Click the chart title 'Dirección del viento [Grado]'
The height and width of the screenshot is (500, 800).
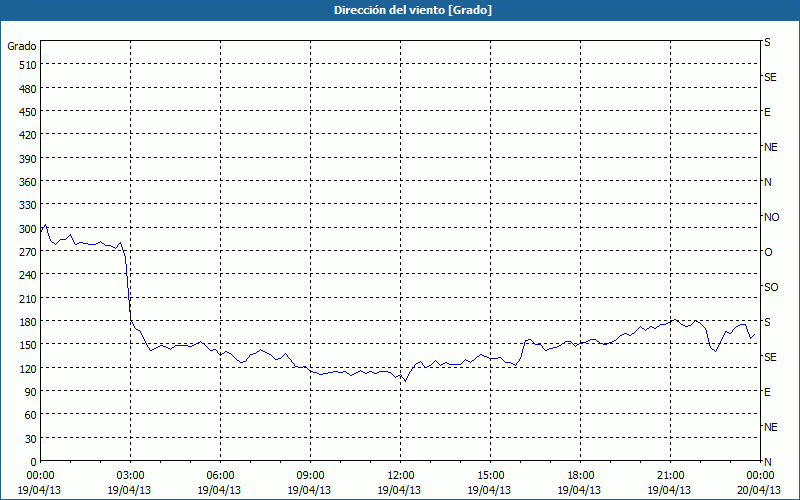(x=413, y=10)
